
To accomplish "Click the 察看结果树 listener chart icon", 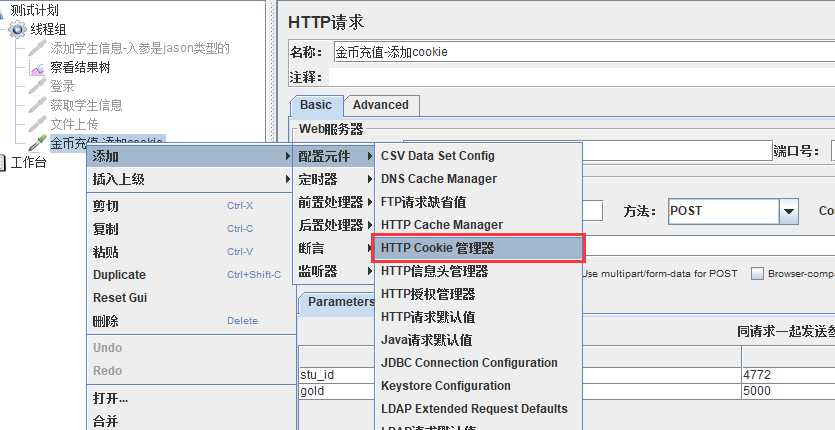I will pos(37,68).
